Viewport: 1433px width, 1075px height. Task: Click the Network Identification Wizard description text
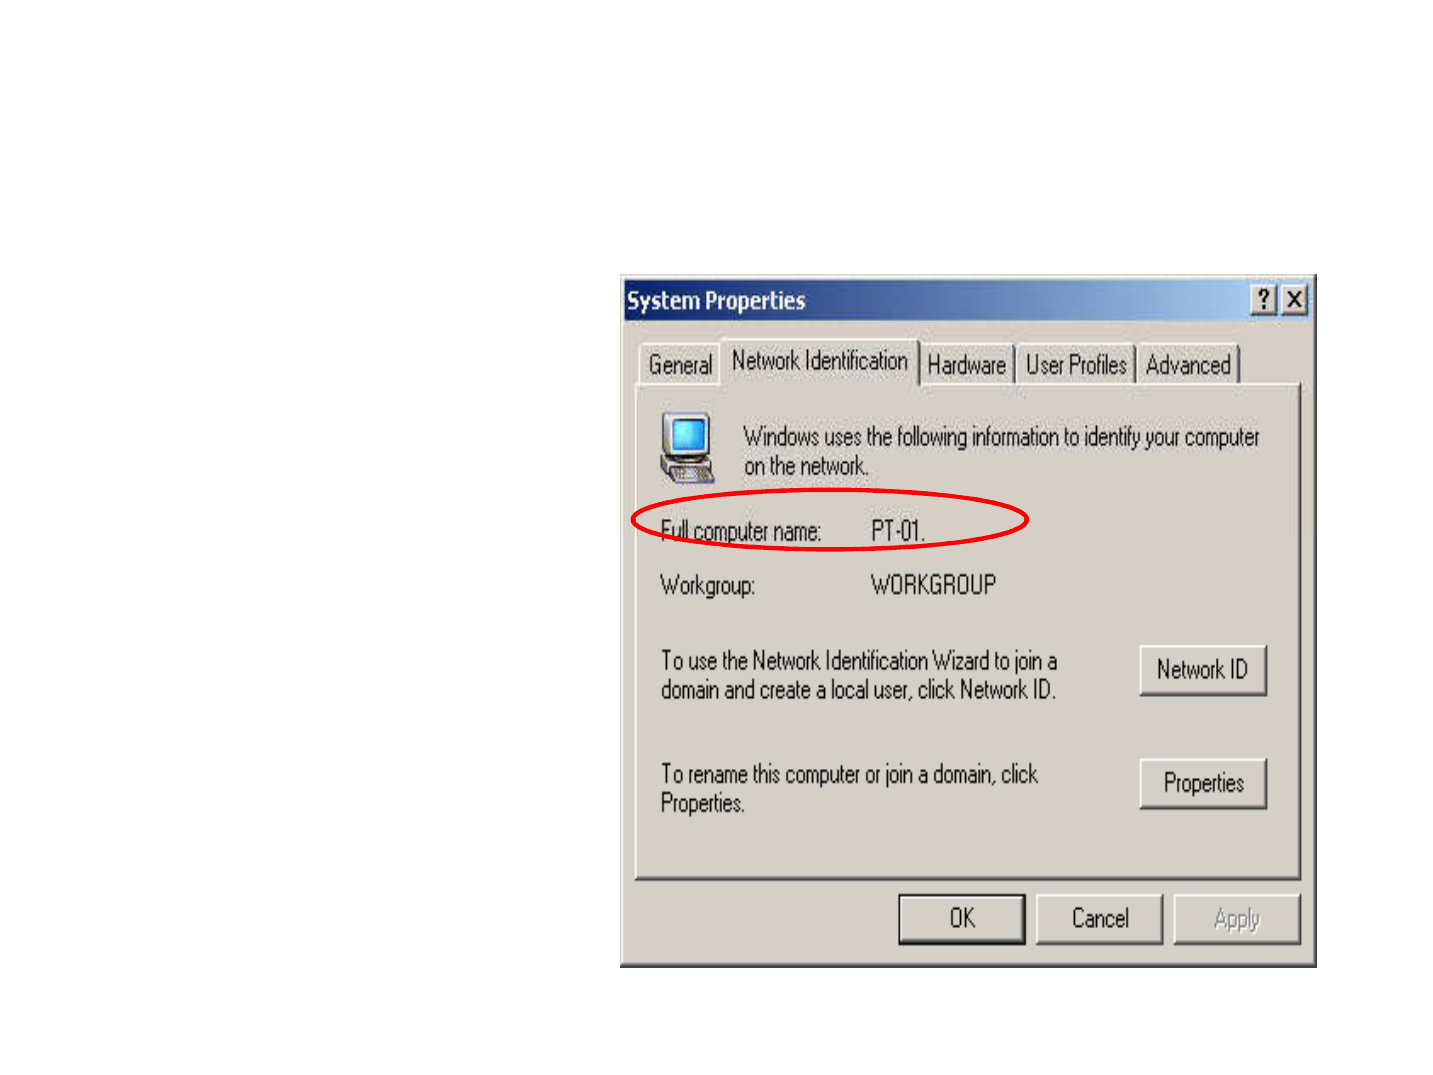[859, 675]
